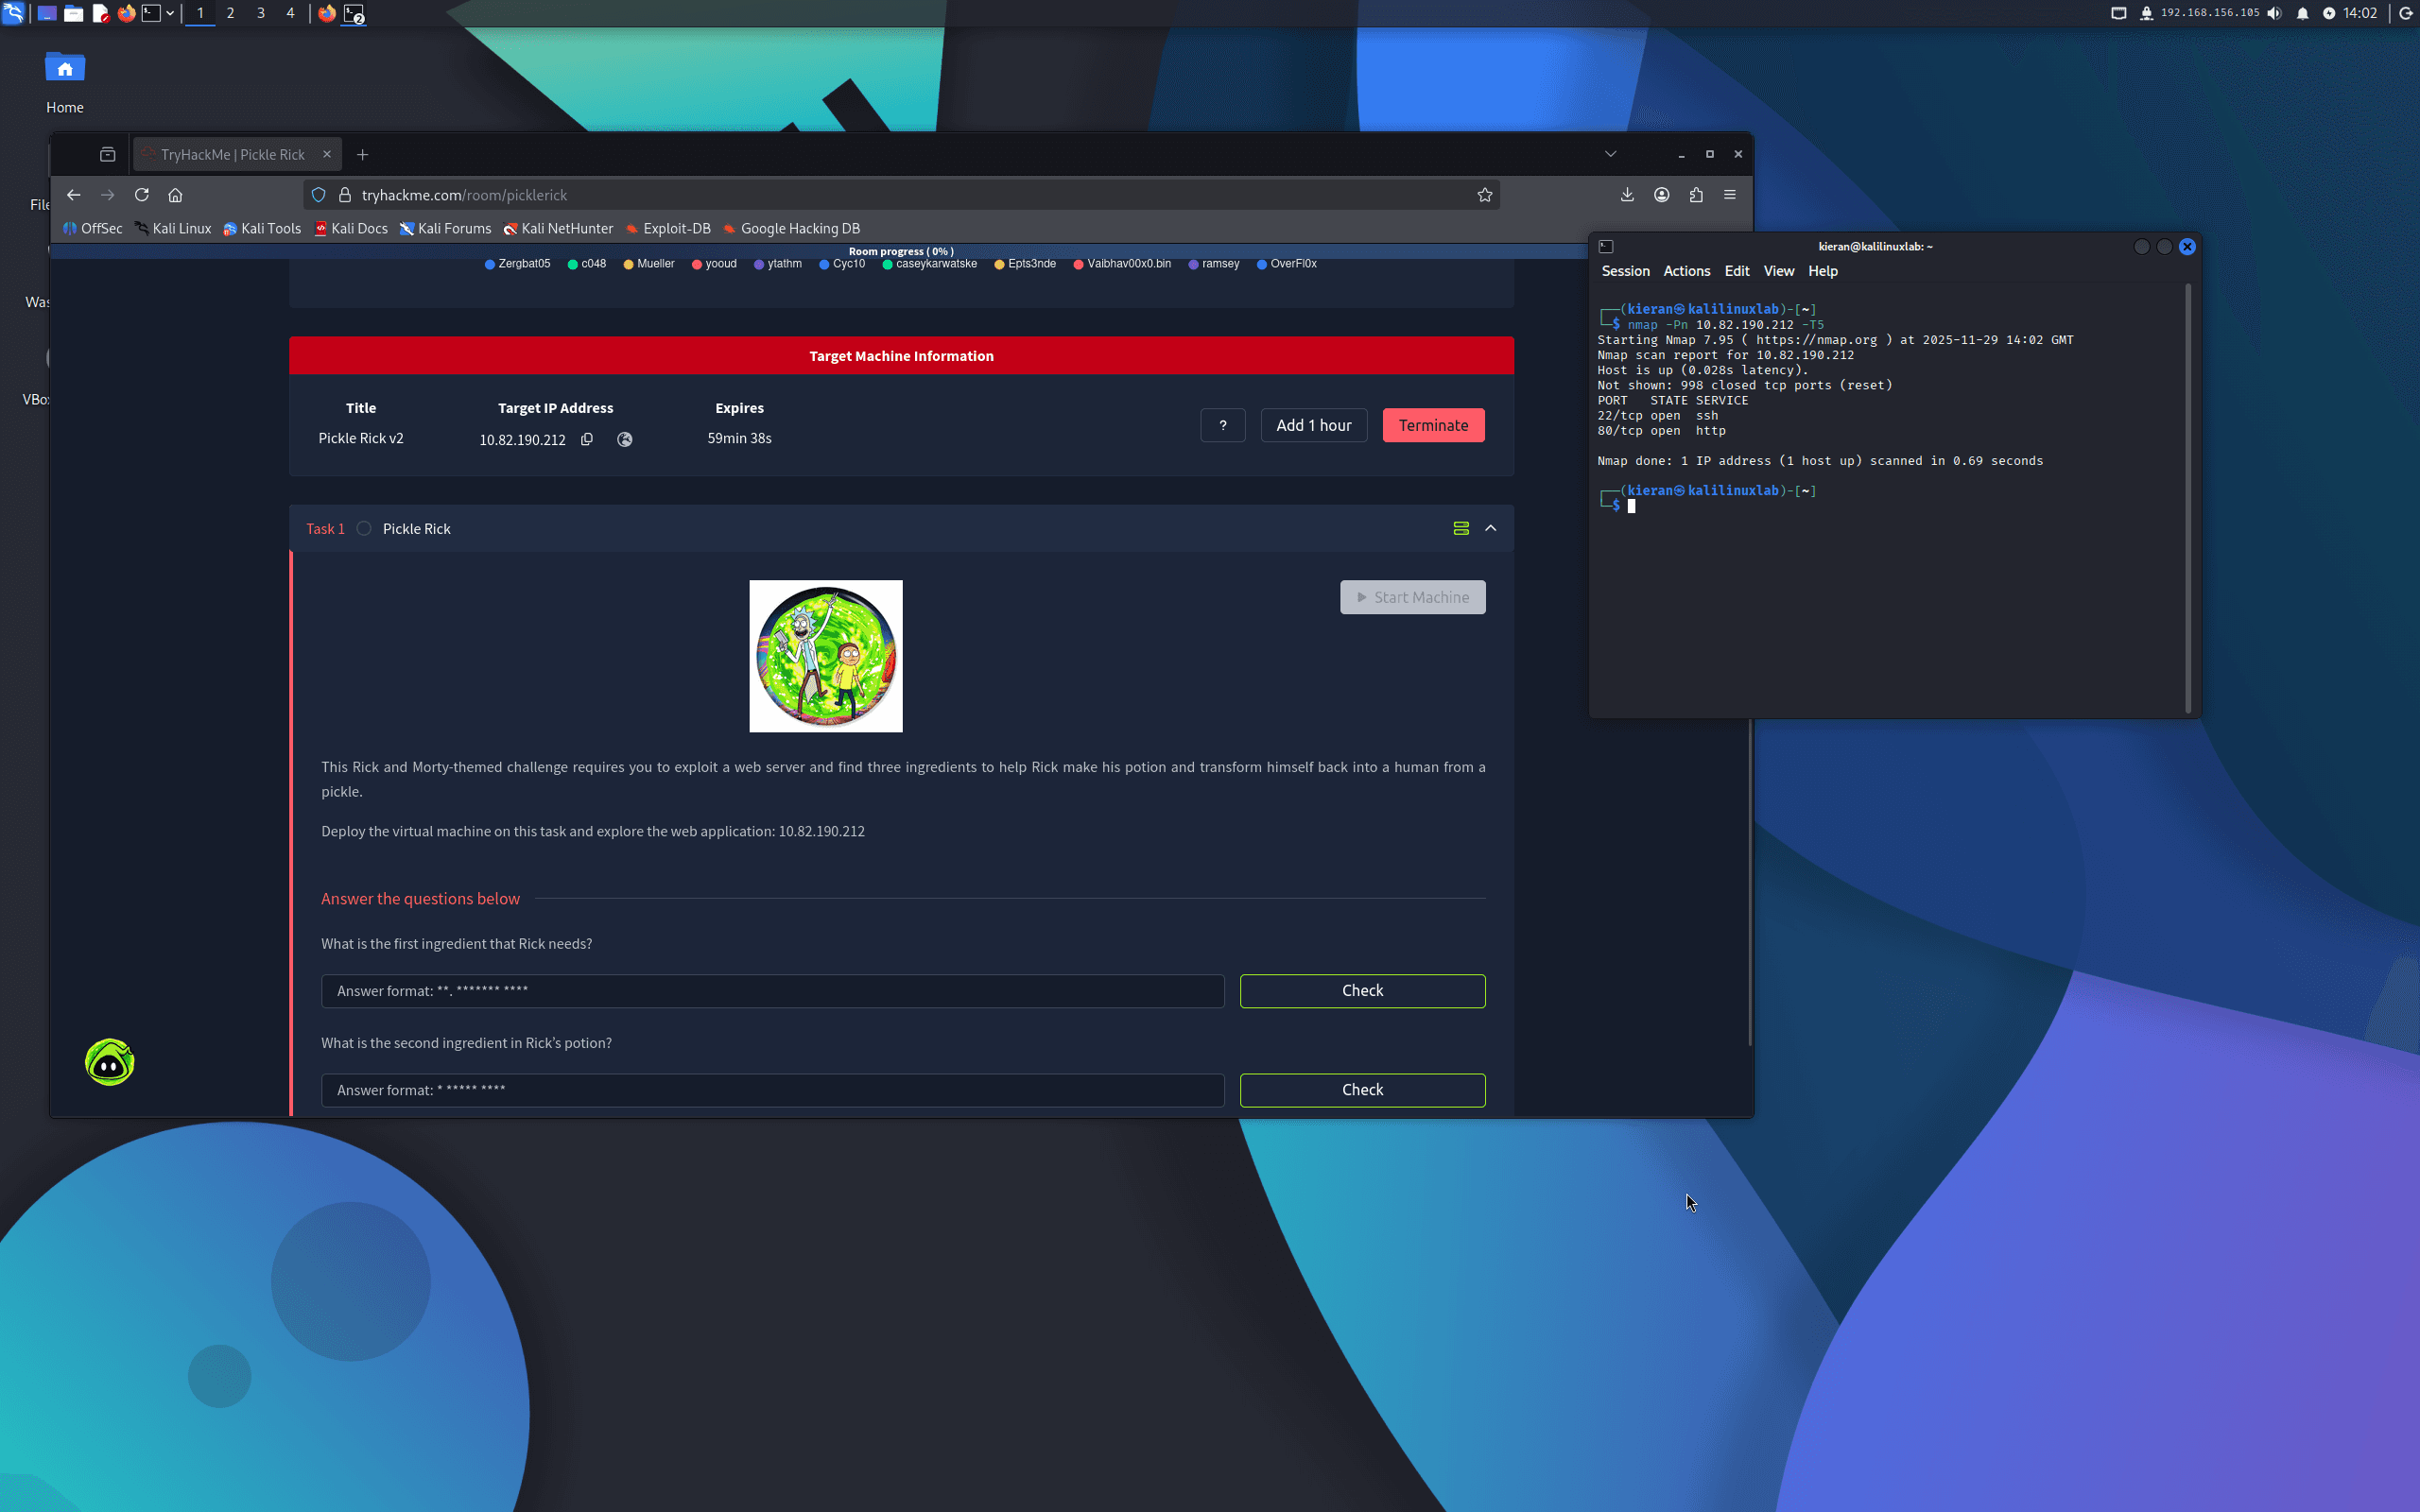Viewport: 2420px width, 1512px height.
Task: Open the Firefox downloads panel
Action: pos(1627,195)
